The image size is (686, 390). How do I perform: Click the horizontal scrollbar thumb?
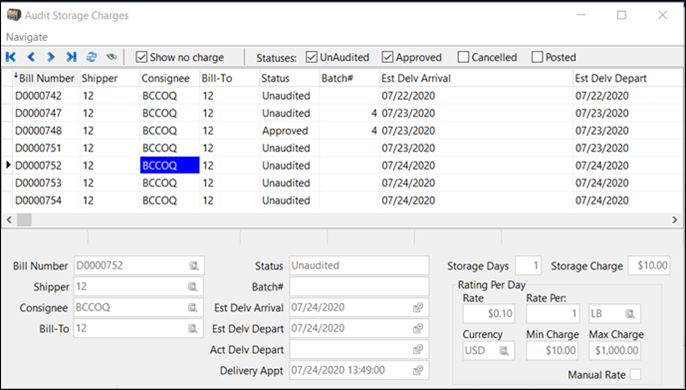pos(24,220)
